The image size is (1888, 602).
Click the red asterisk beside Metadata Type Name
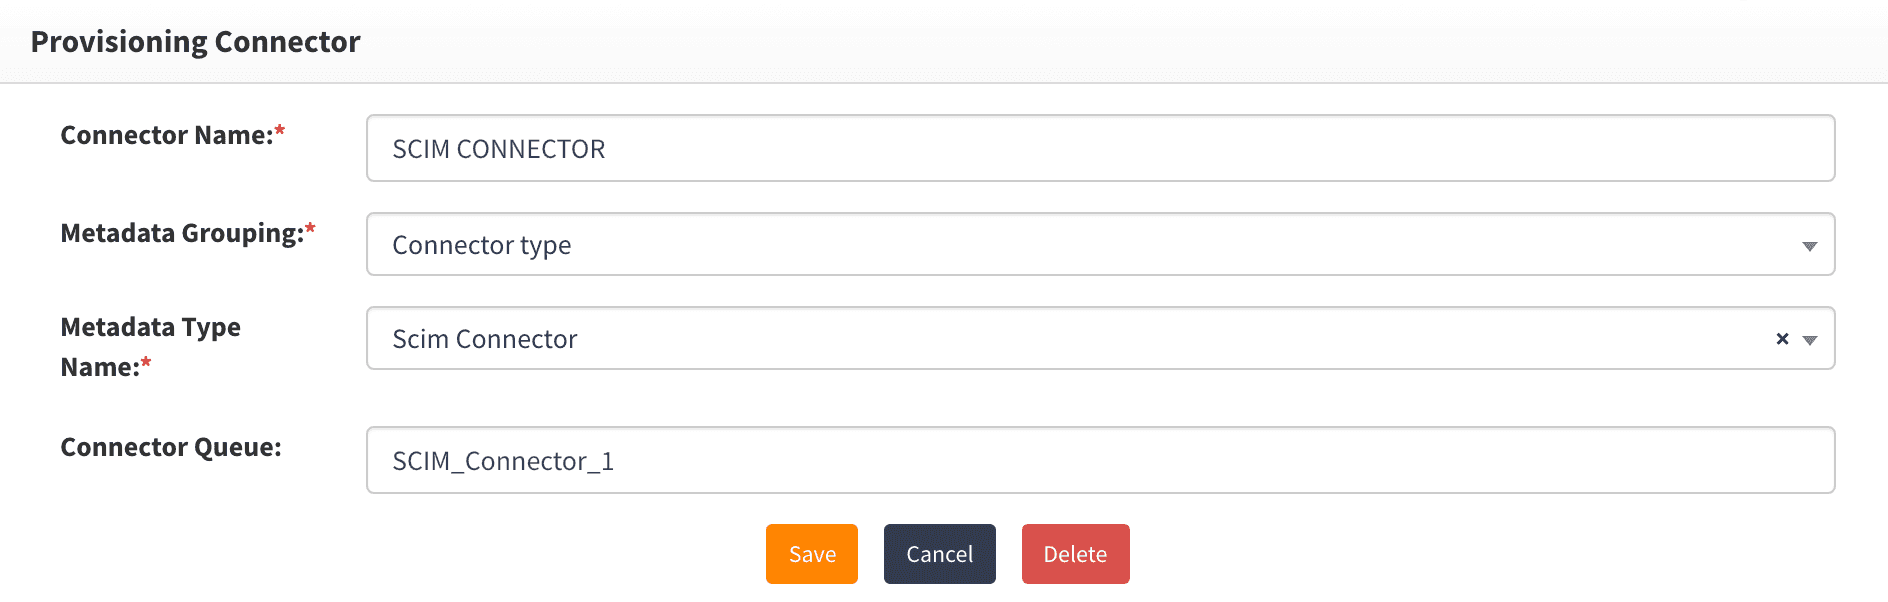[146, 363]
